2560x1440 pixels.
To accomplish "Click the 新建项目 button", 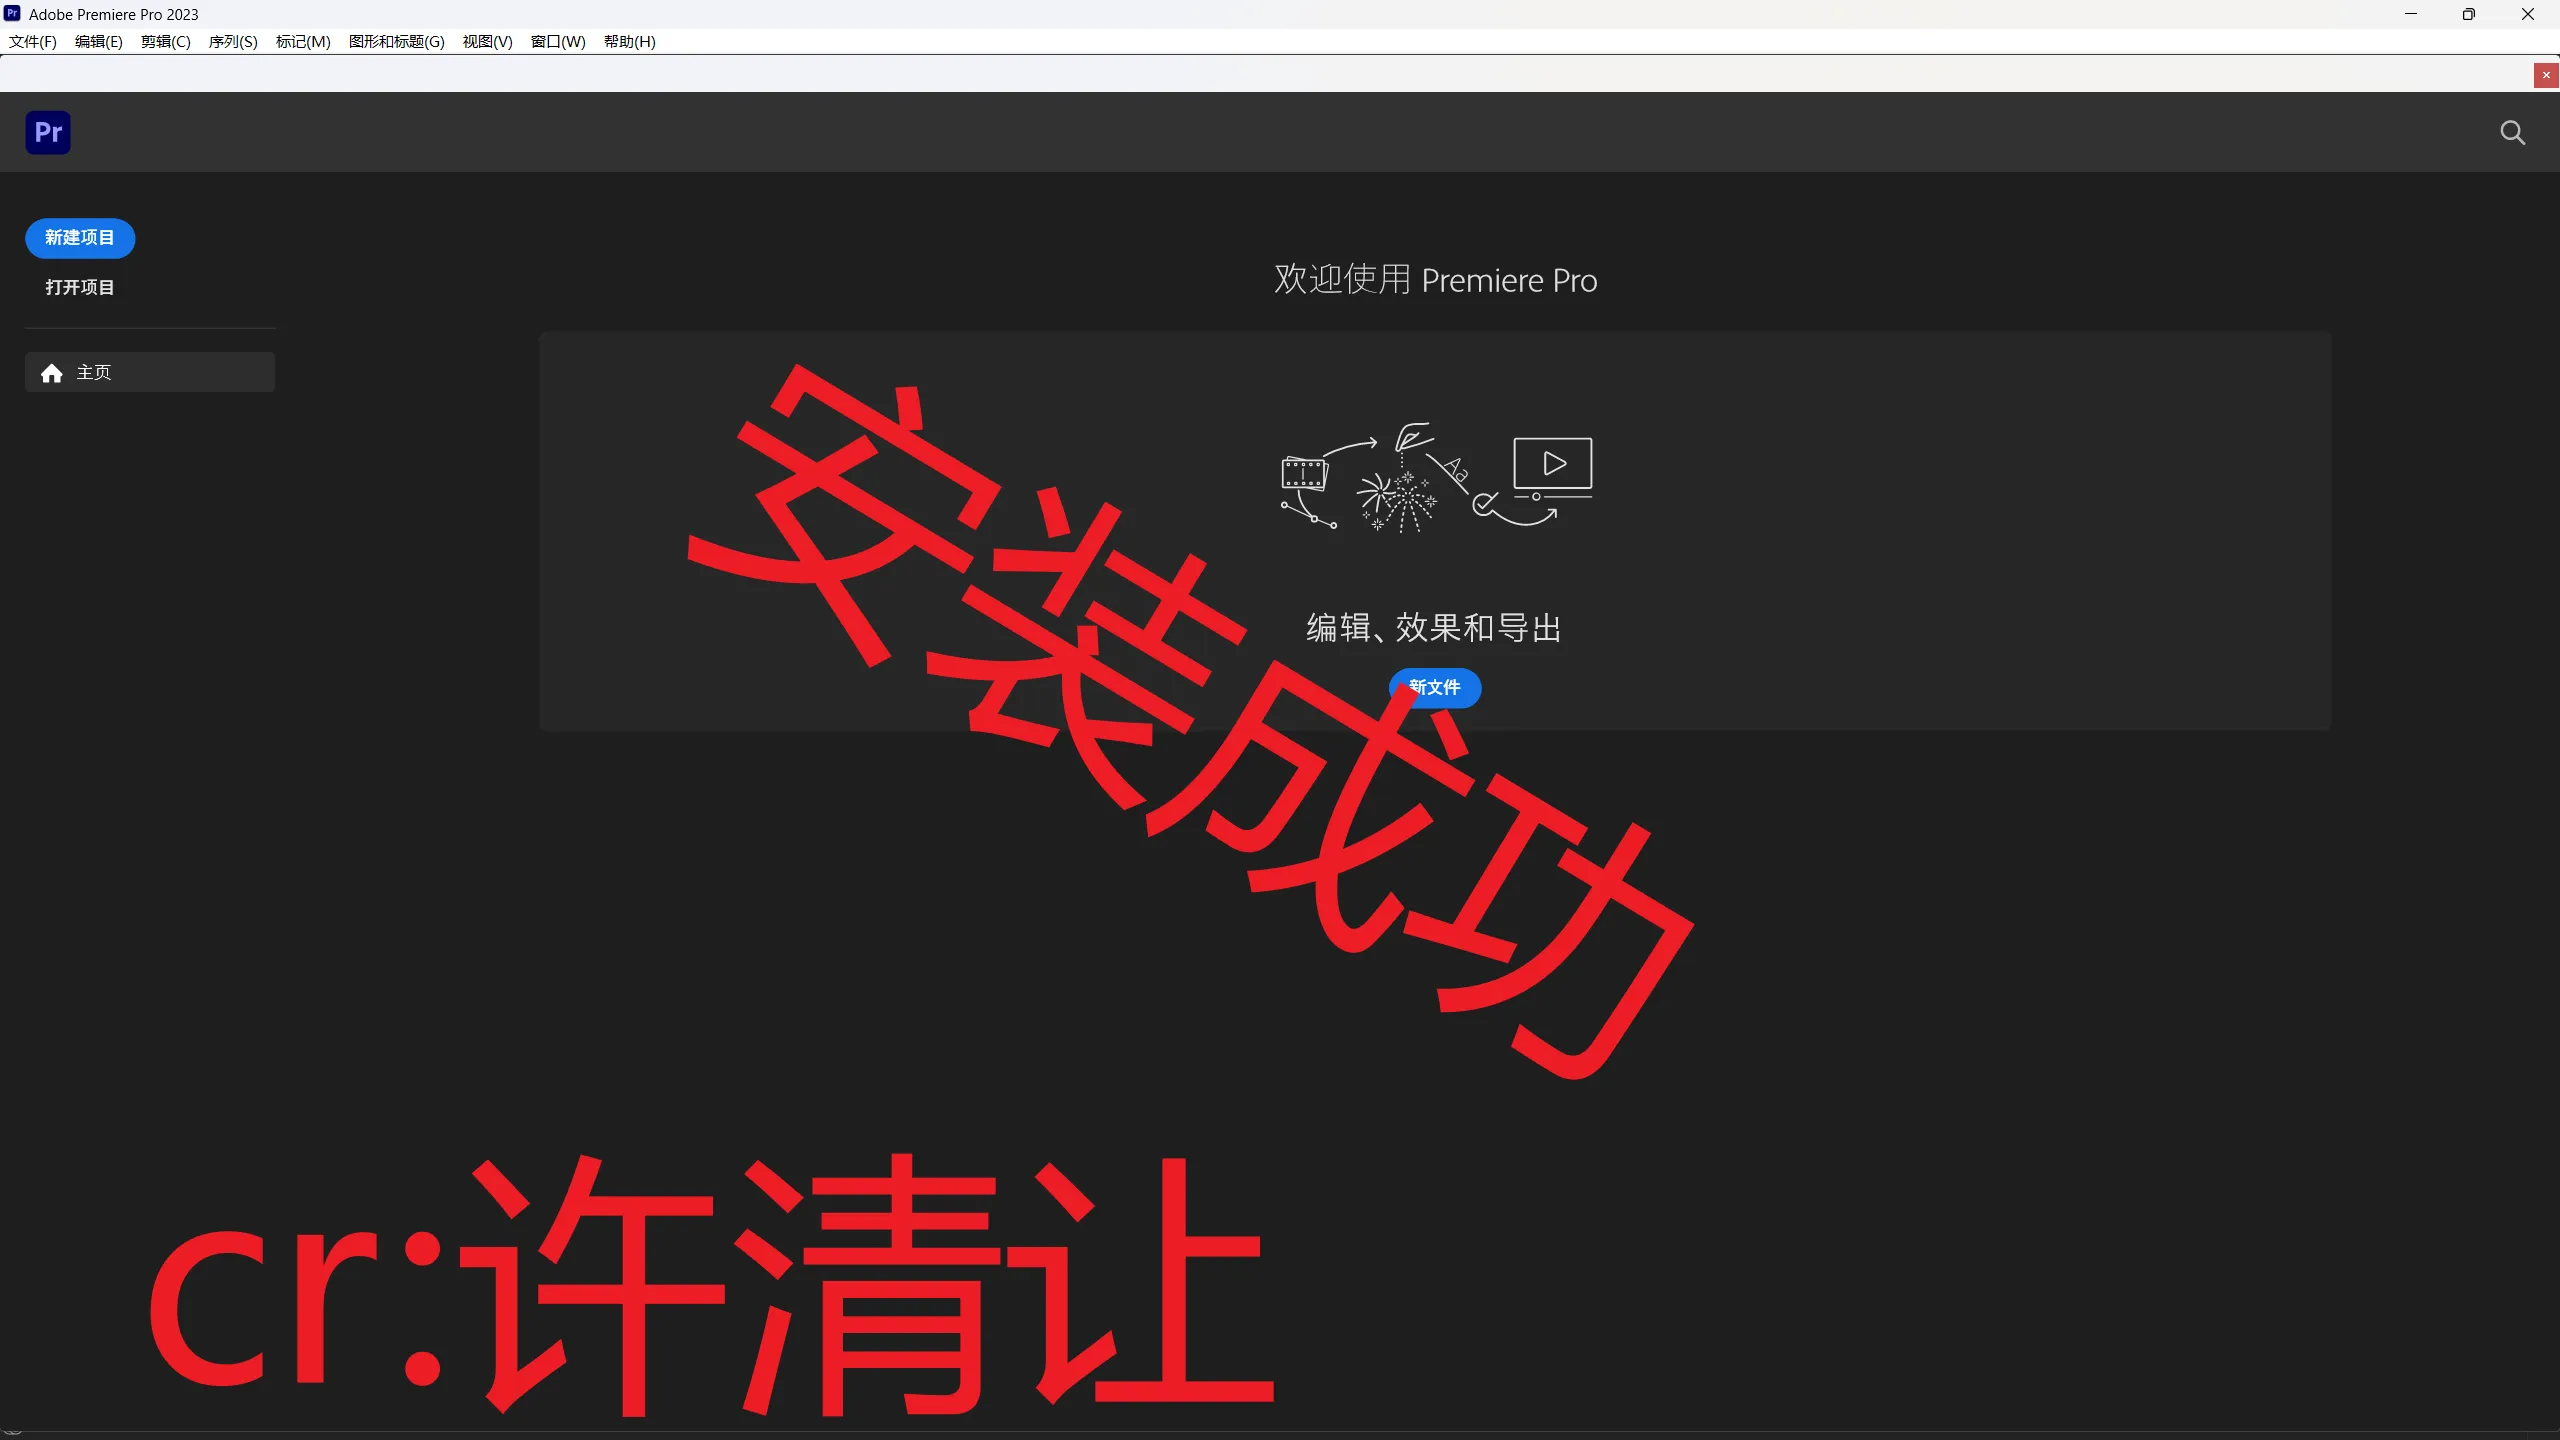I will point(80,238).
